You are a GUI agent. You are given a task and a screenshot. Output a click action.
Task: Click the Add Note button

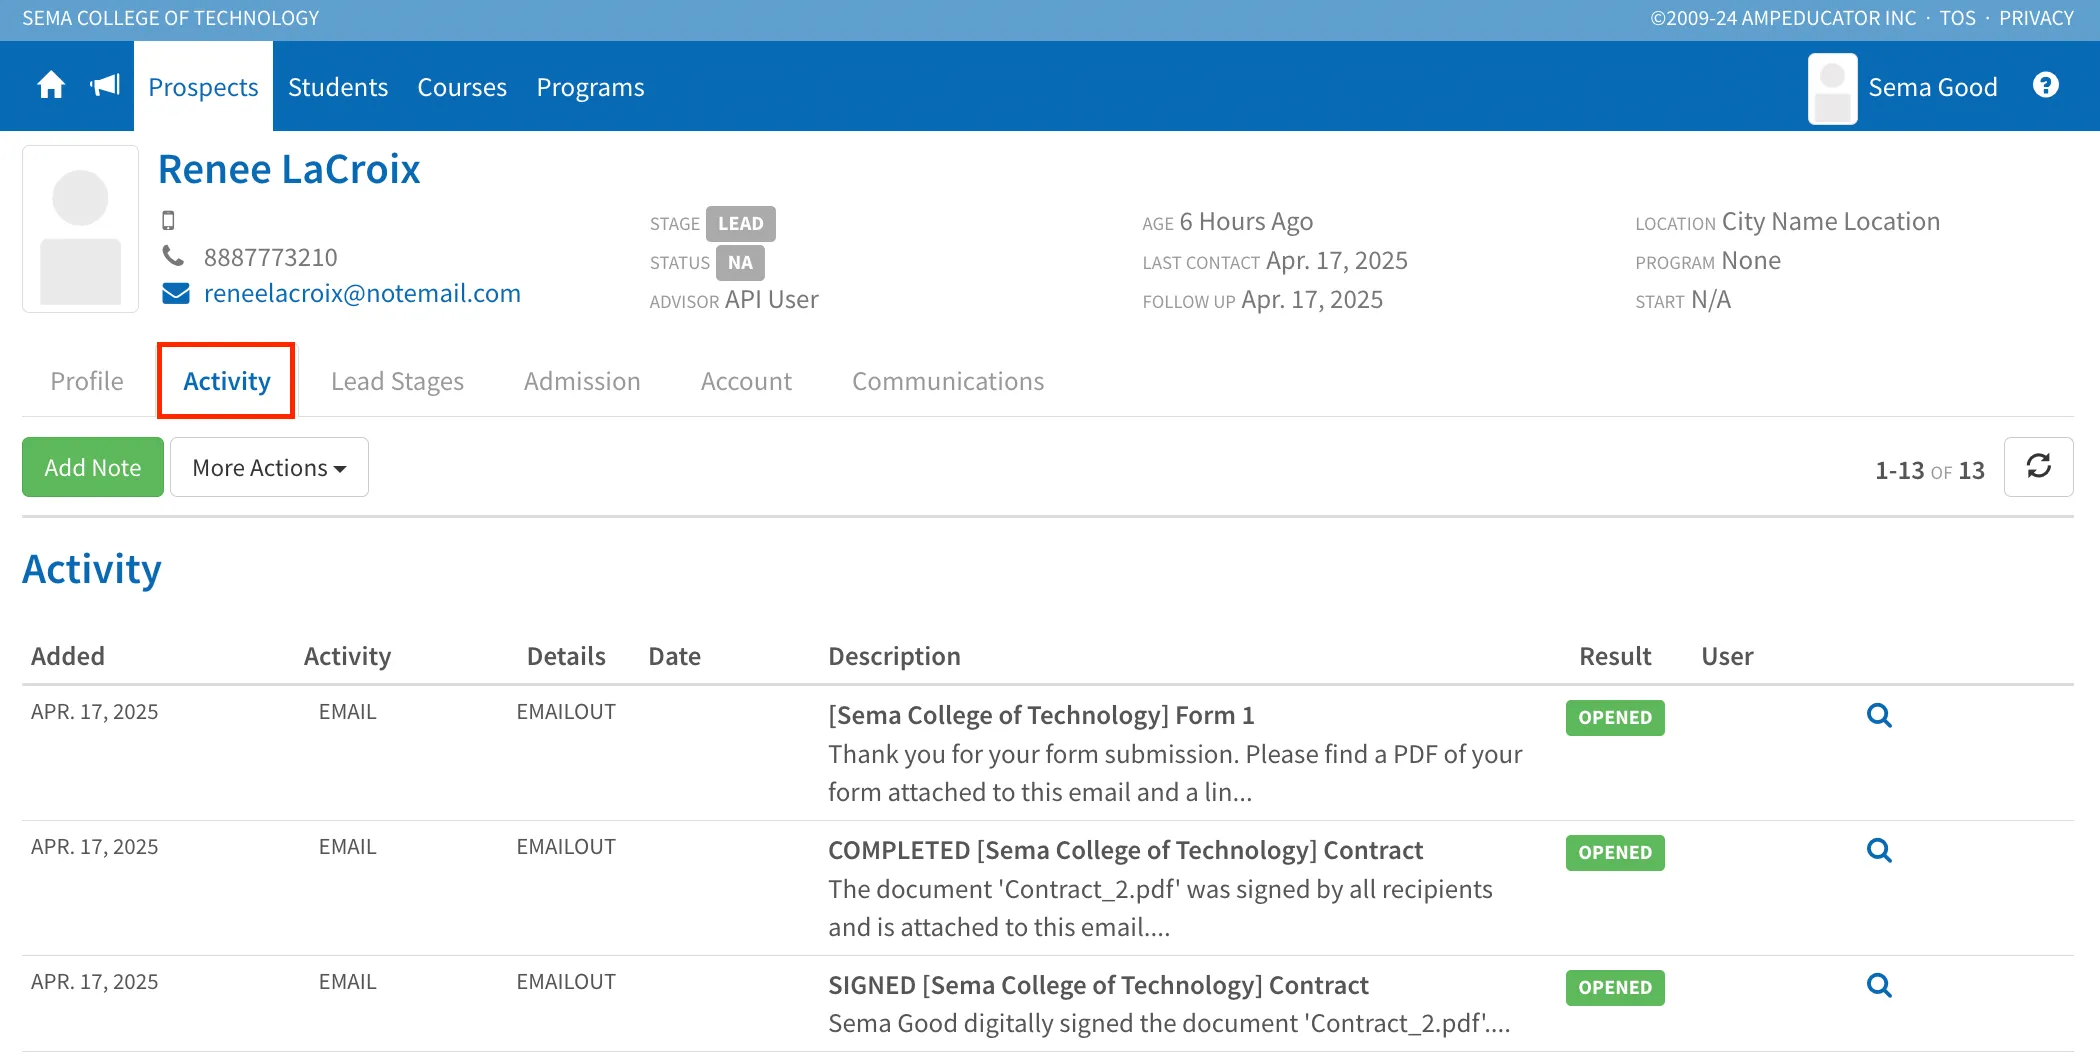tap(93, 467)
